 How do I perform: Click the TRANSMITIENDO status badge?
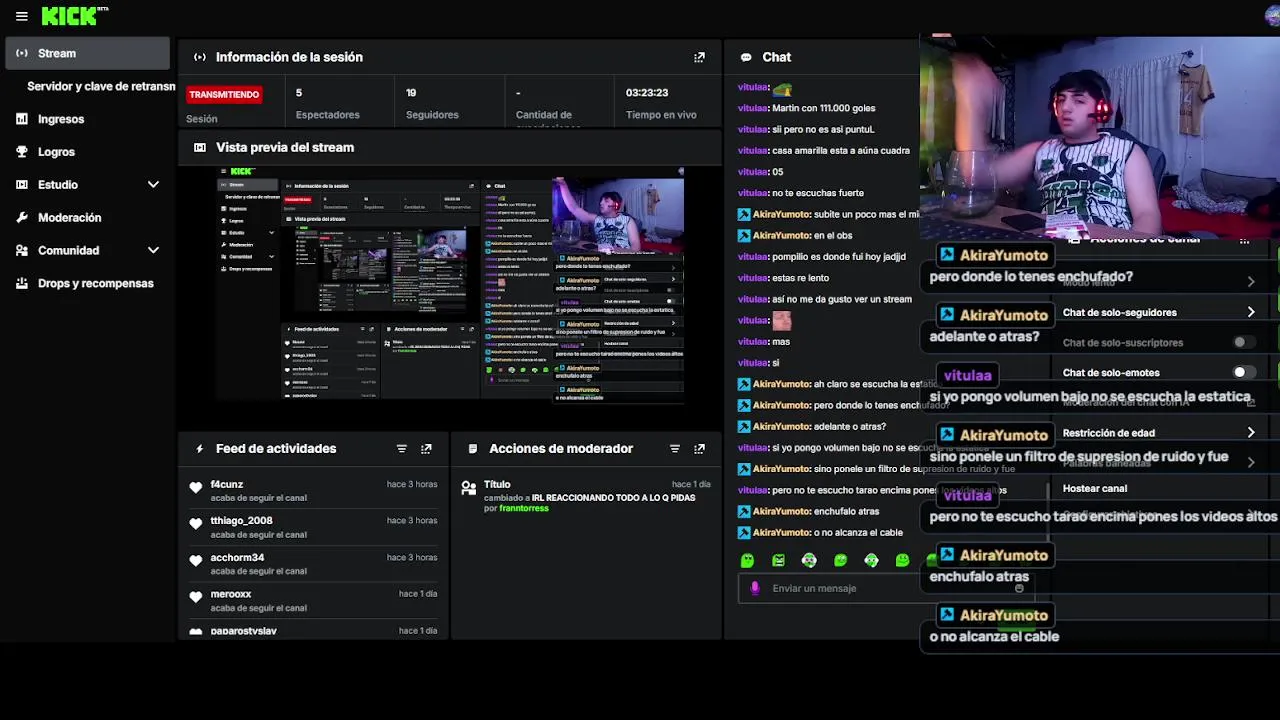(x=224, y=94)
